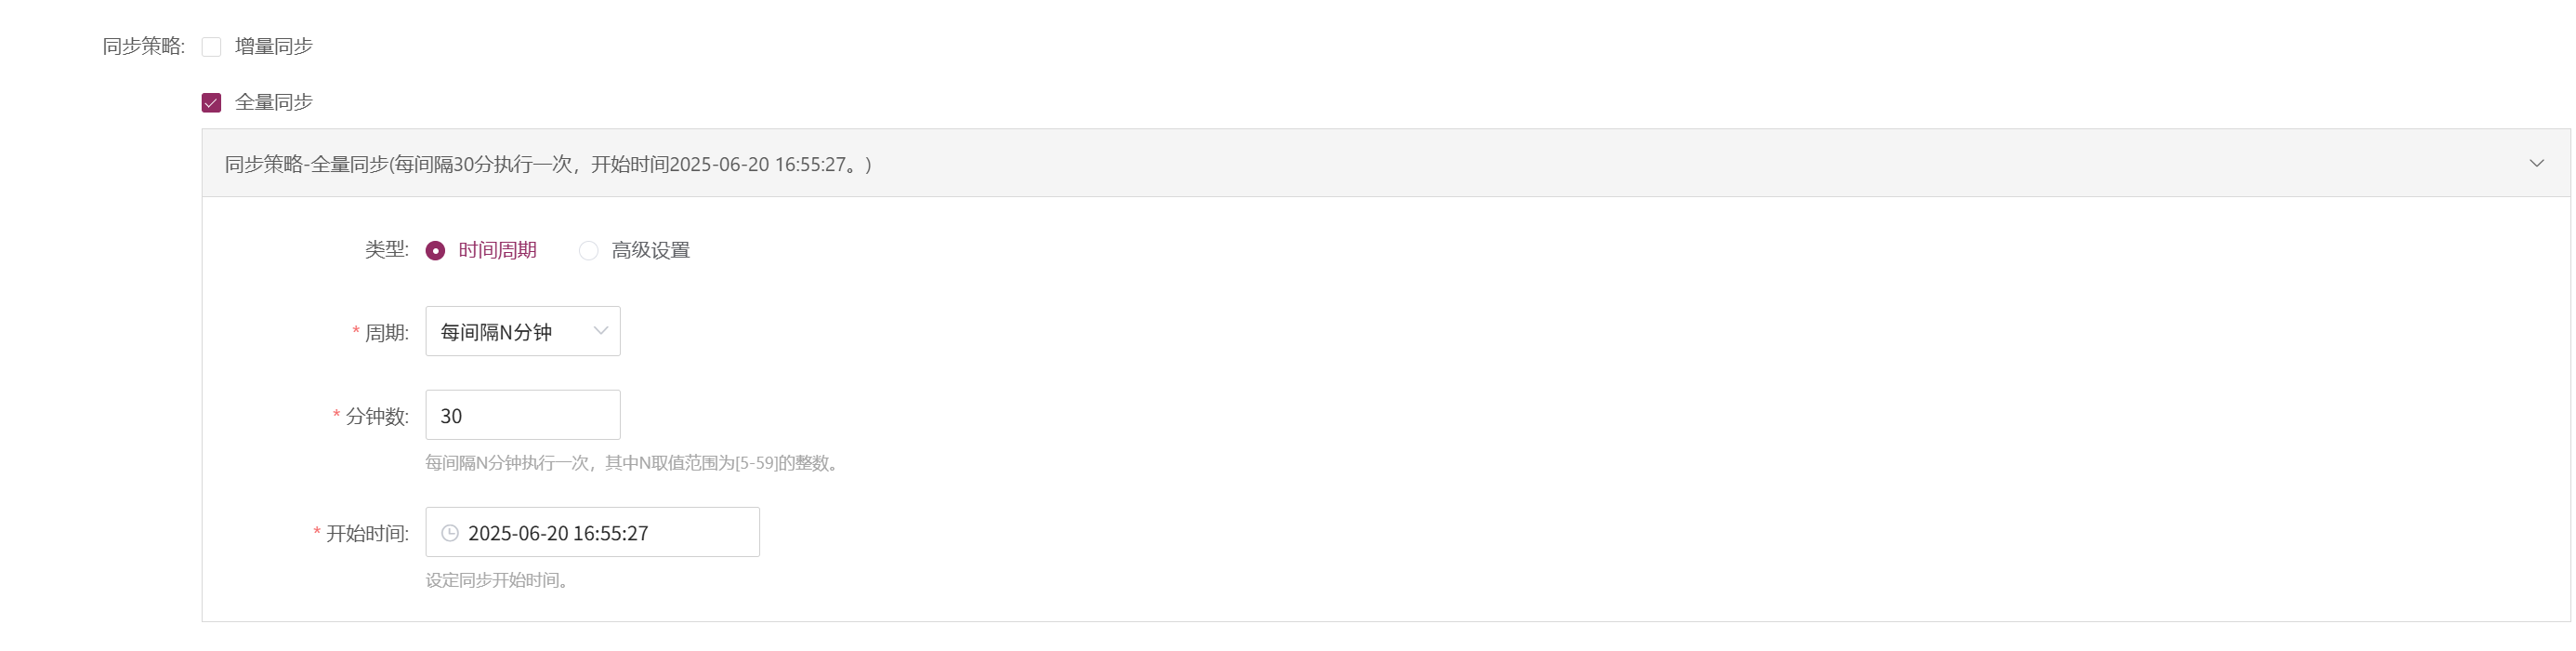Click the 同步策略-全量同步 panel header text
2576x651 pixels.
click(x=548, y=164)
